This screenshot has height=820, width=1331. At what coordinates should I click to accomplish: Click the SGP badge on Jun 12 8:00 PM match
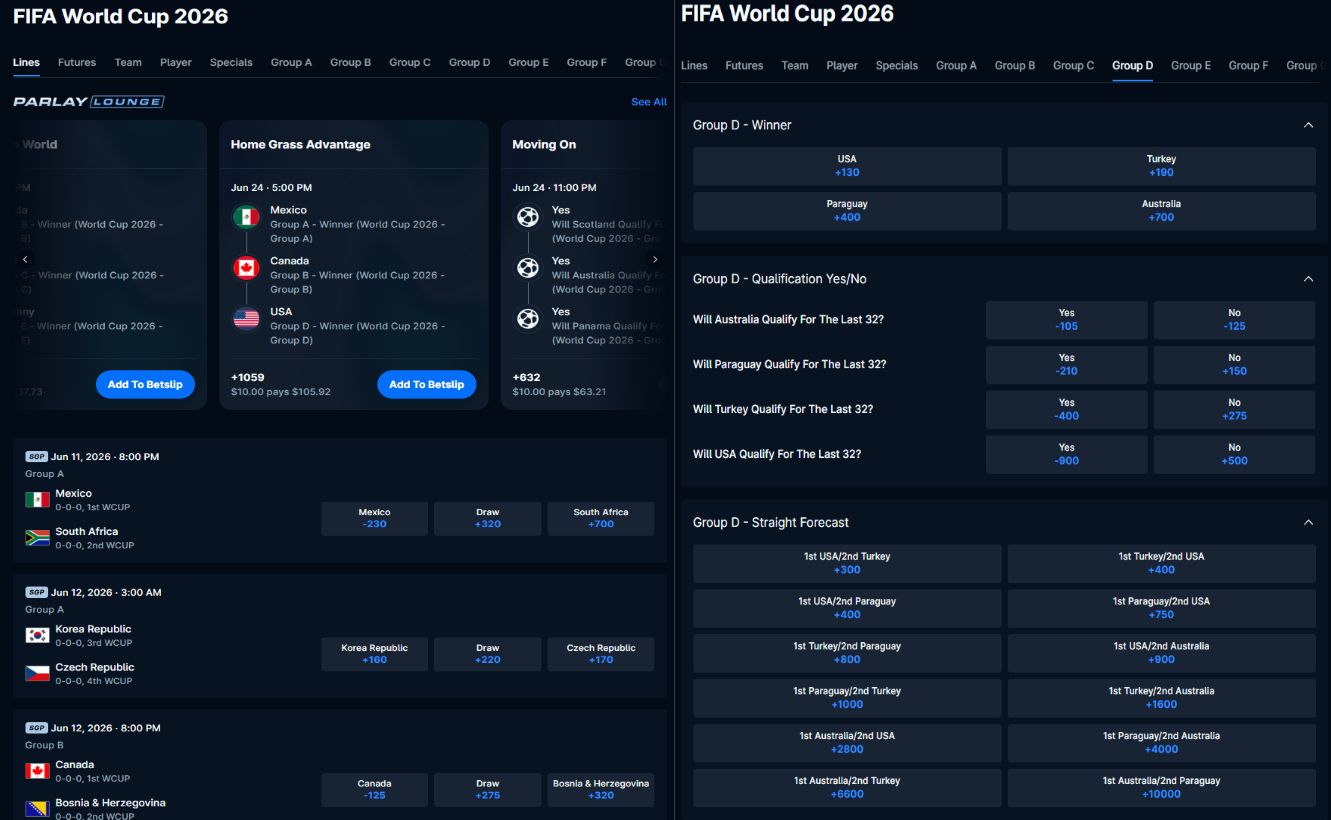pos(36,729)
